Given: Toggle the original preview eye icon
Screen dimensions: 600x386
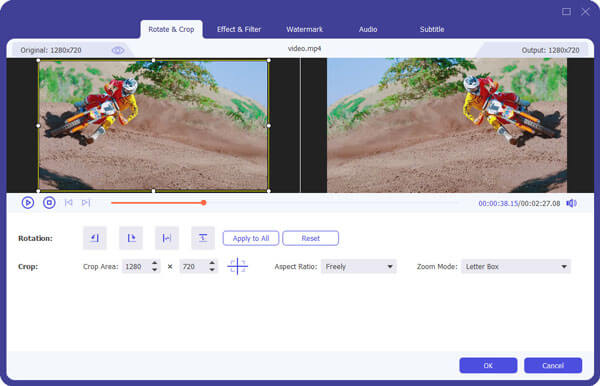Looking at the screenshot, I should [x=117, y=50].
